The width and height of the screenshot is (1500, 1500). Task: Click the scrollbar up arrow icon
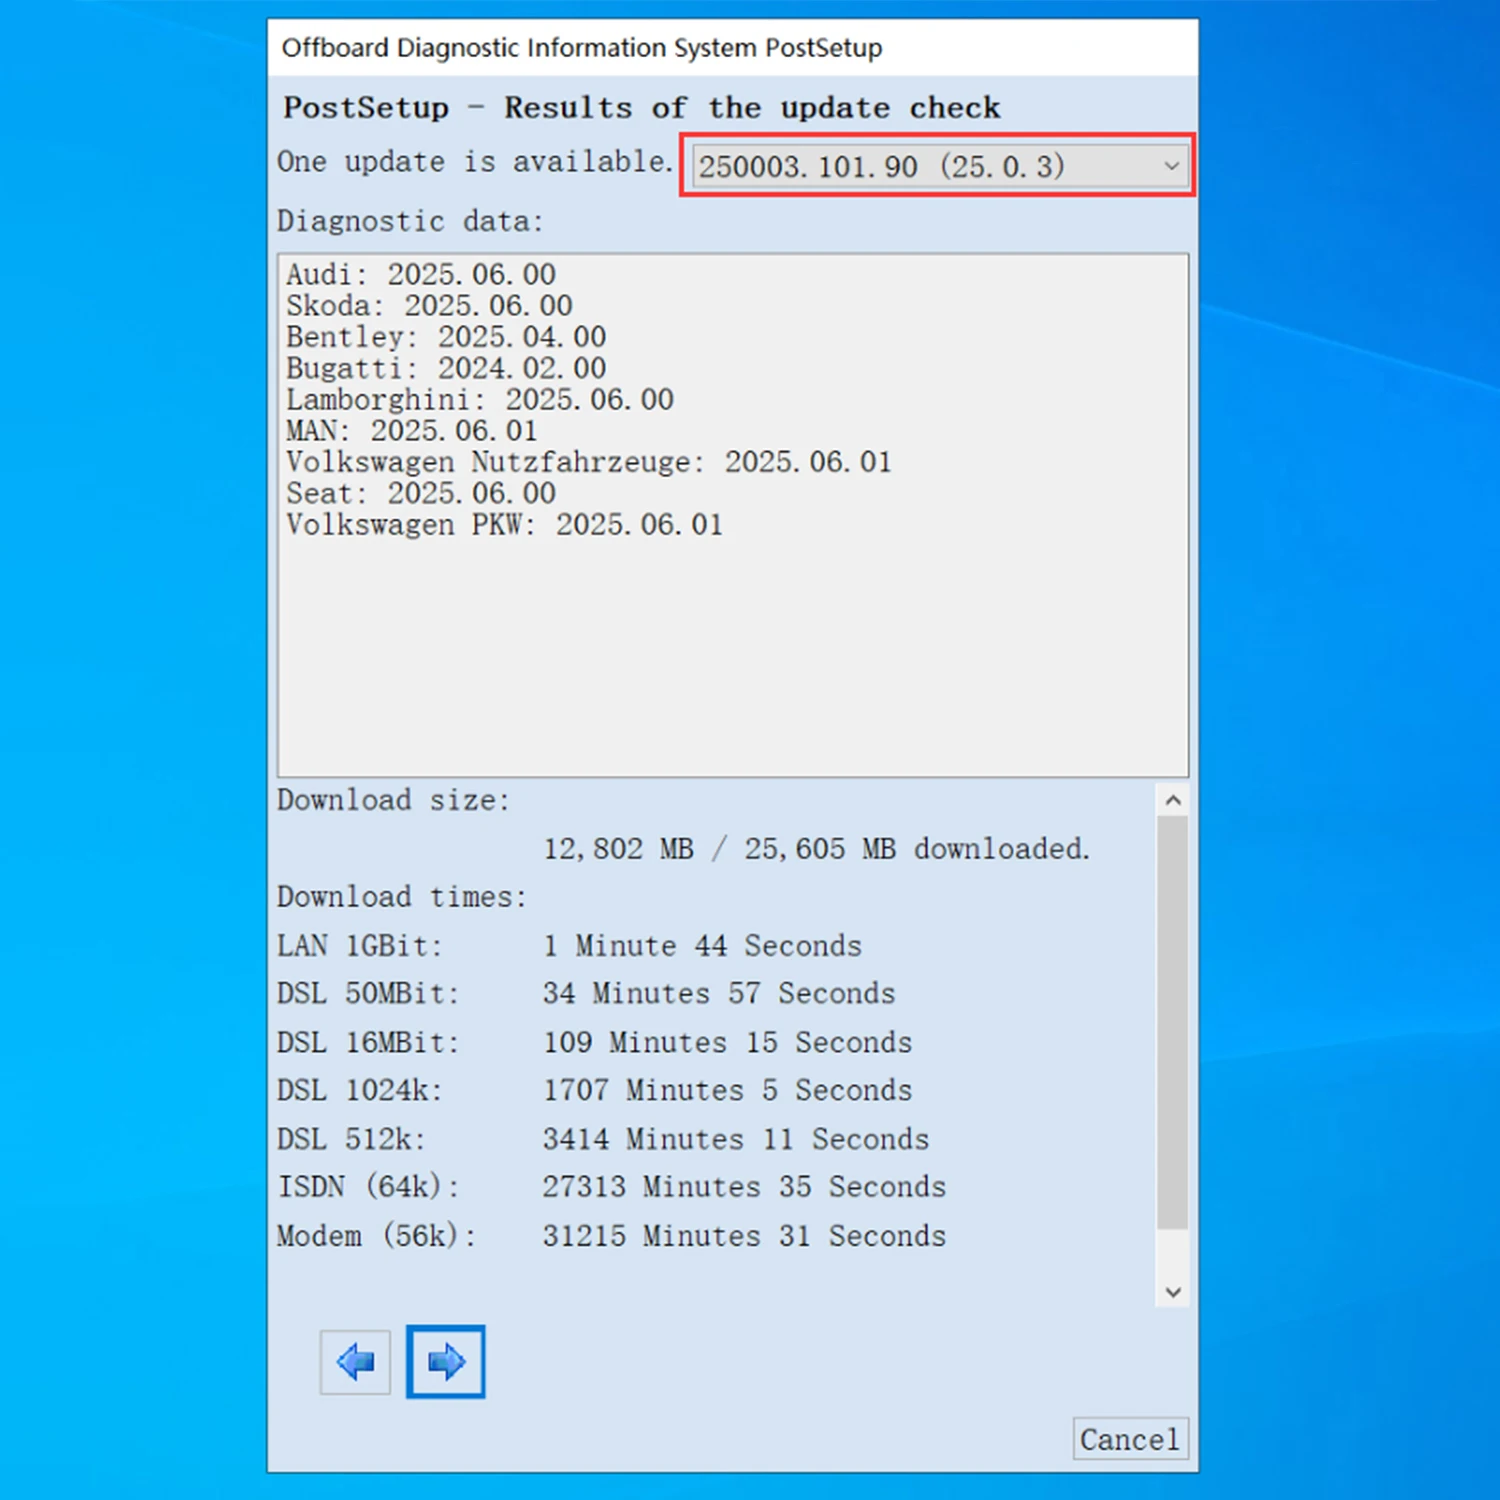(x=1173, y=799)
